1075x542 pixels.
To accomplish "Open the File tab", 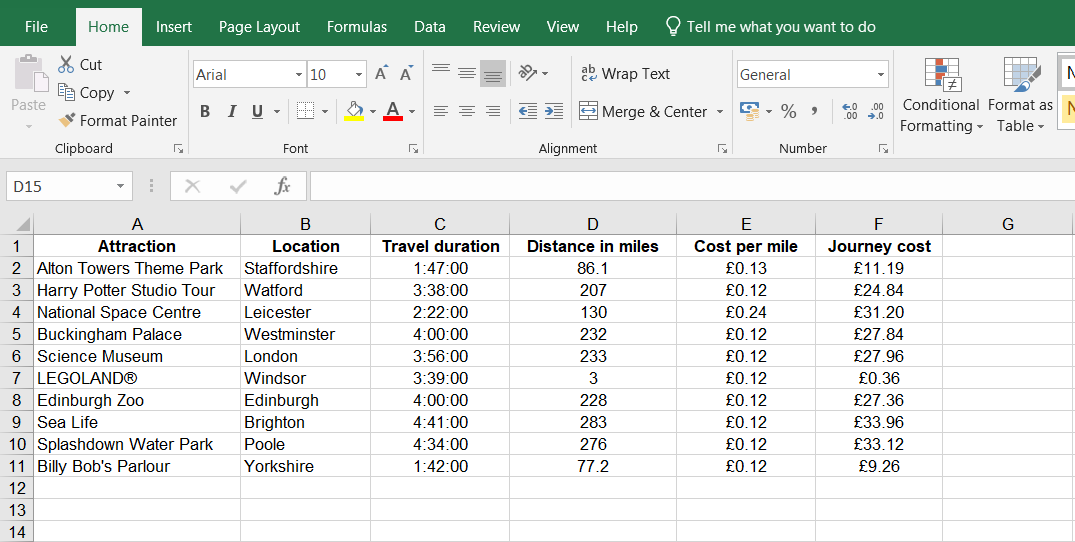I will (x=36, y=27).
